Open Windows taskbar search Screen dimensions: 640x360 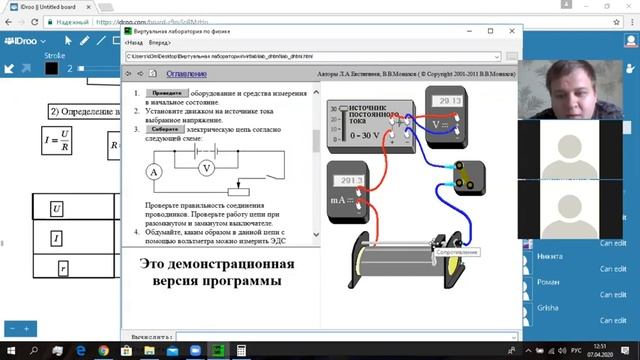(x=34, y=351)
